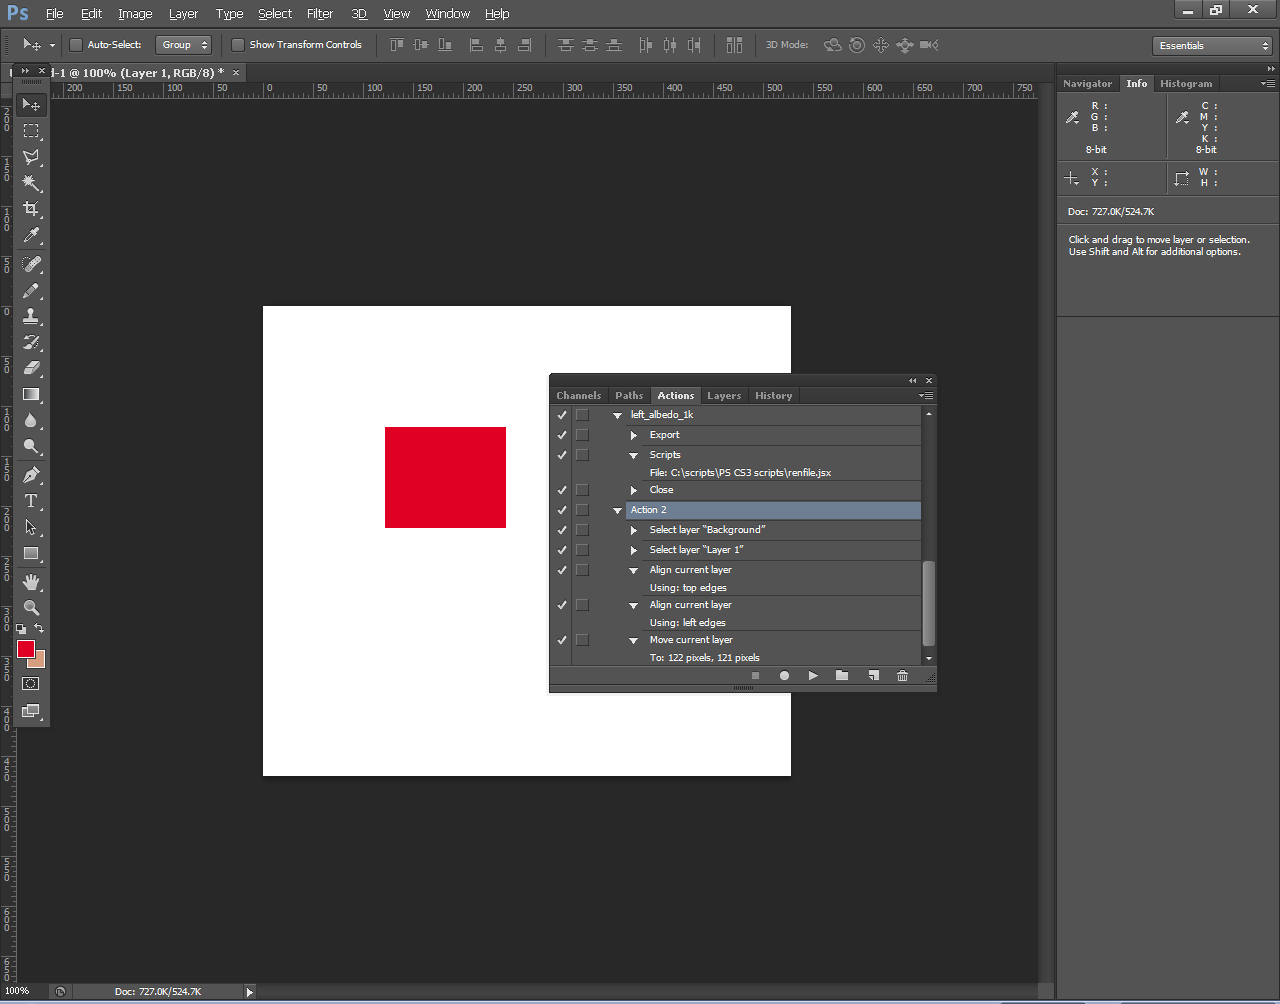Pick the Zoom tool in the toolbox

click(31, 608)
